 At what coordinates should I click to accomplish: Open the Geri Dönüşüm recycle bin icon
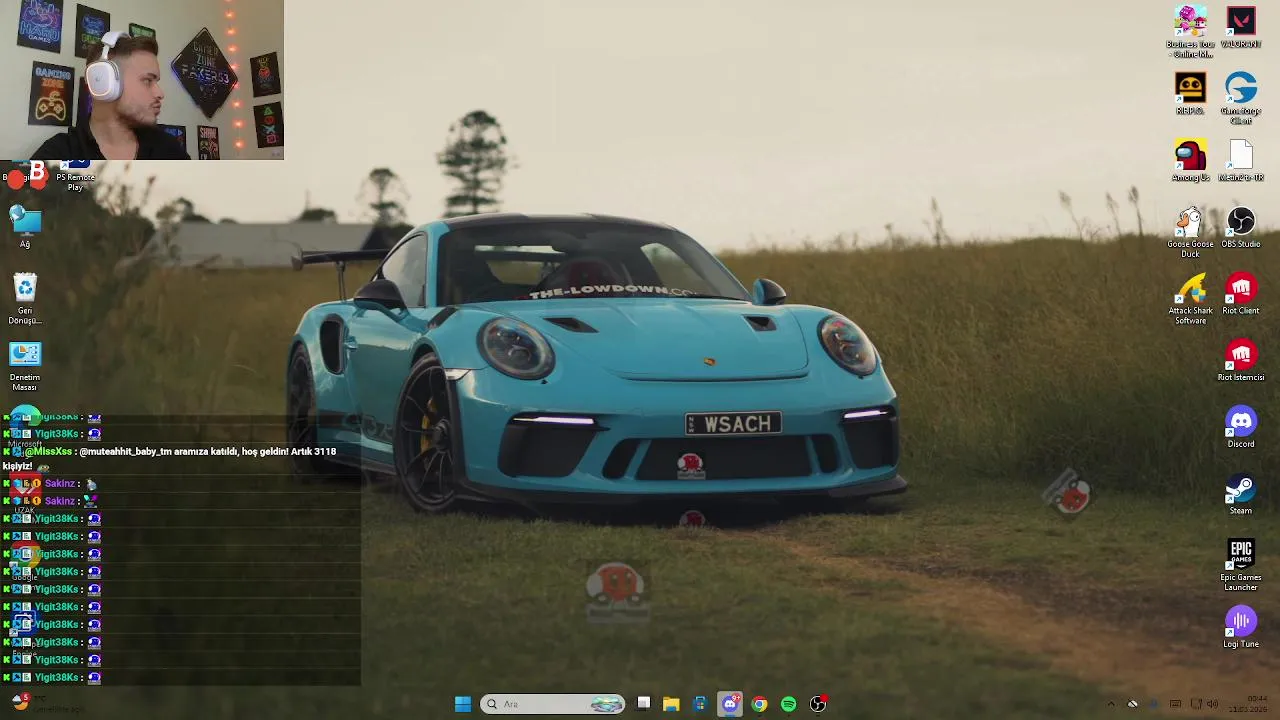[x=25, y=299]
